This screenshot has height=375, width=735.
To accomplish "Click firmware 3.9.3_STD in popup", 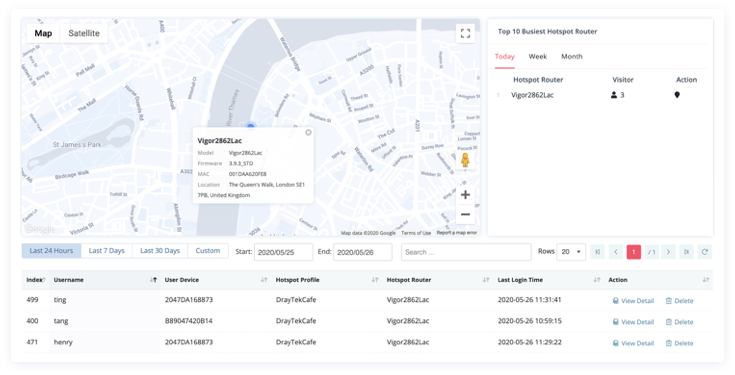I will coord(241,164).
